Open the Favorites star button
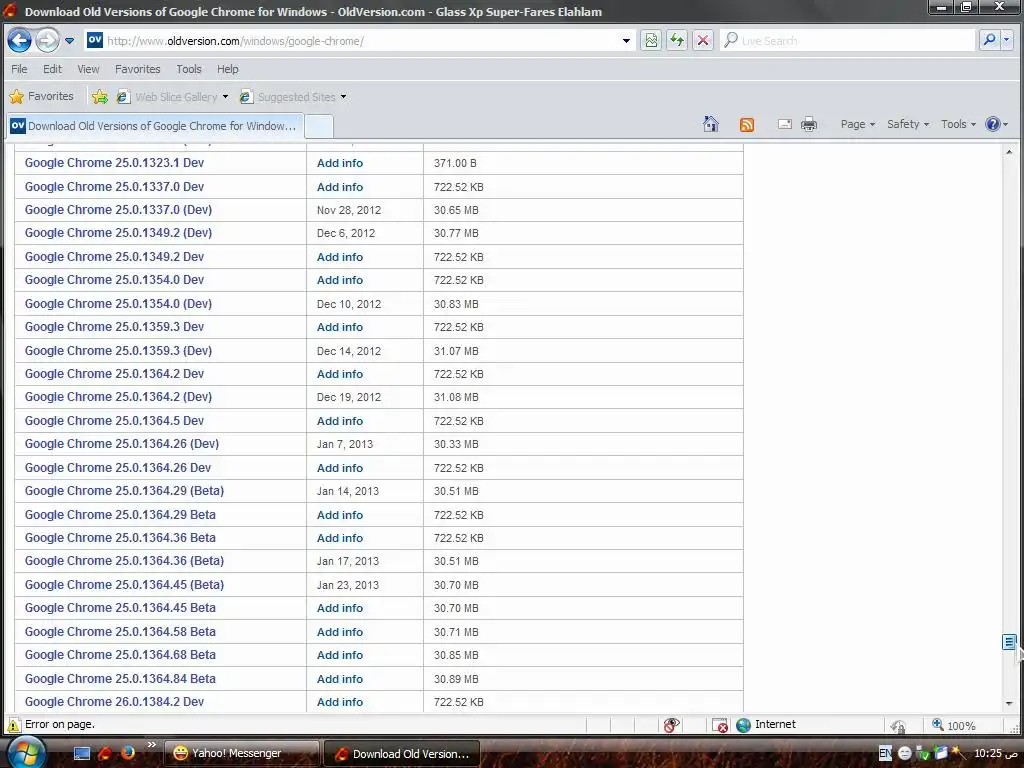Screen dimensions: 1024x768 pos(41,97)
